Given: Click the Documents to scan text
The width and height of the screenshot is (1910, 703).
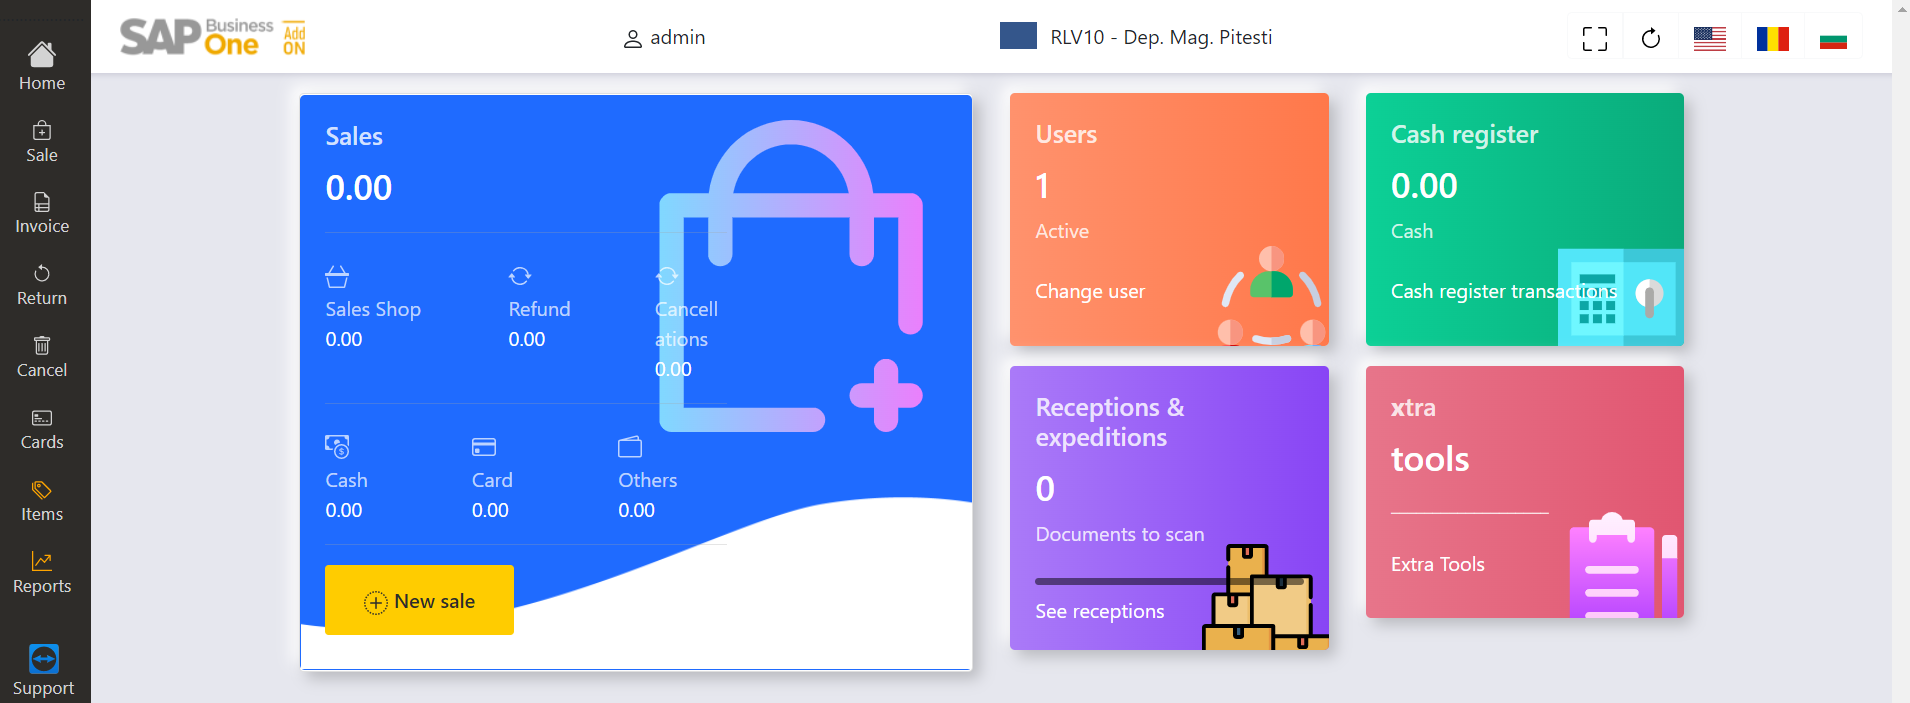Looking at the screenshot, I should point(1120,534).
